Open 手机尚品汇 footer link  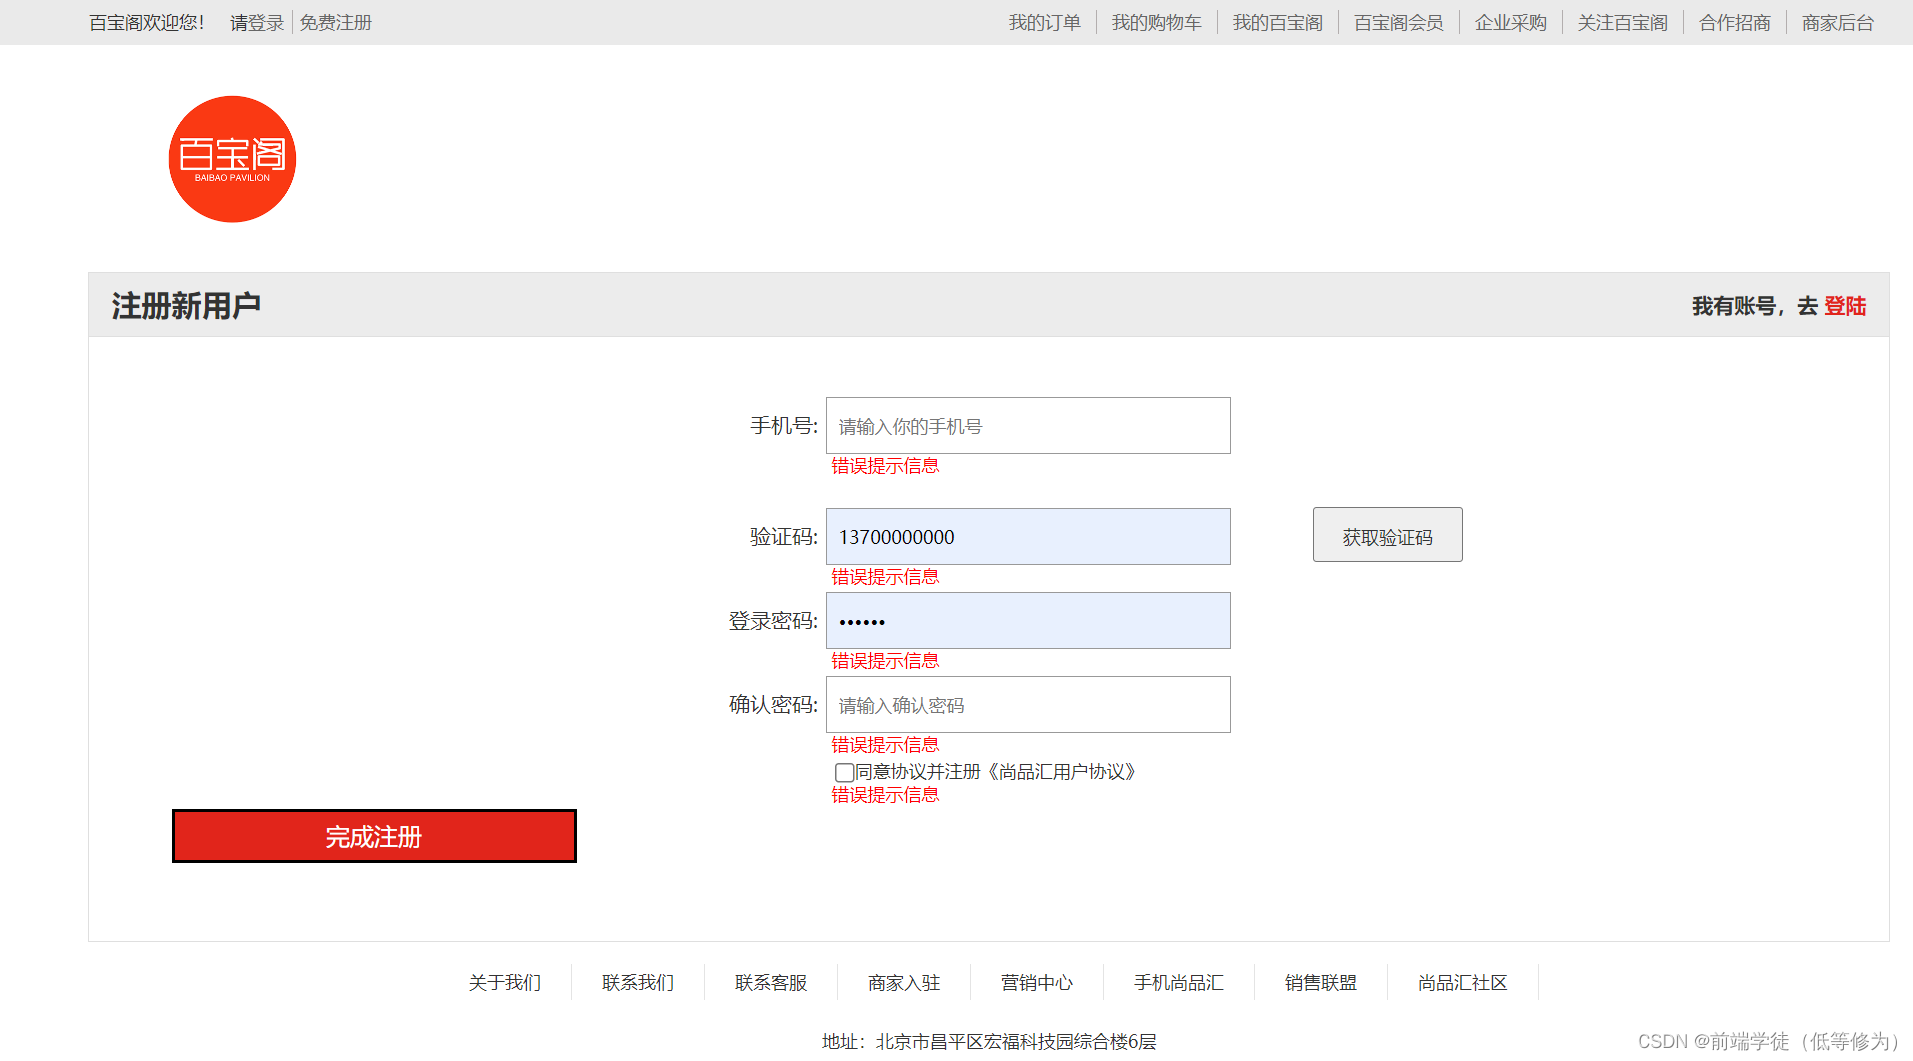click(x=1178, y=983)
